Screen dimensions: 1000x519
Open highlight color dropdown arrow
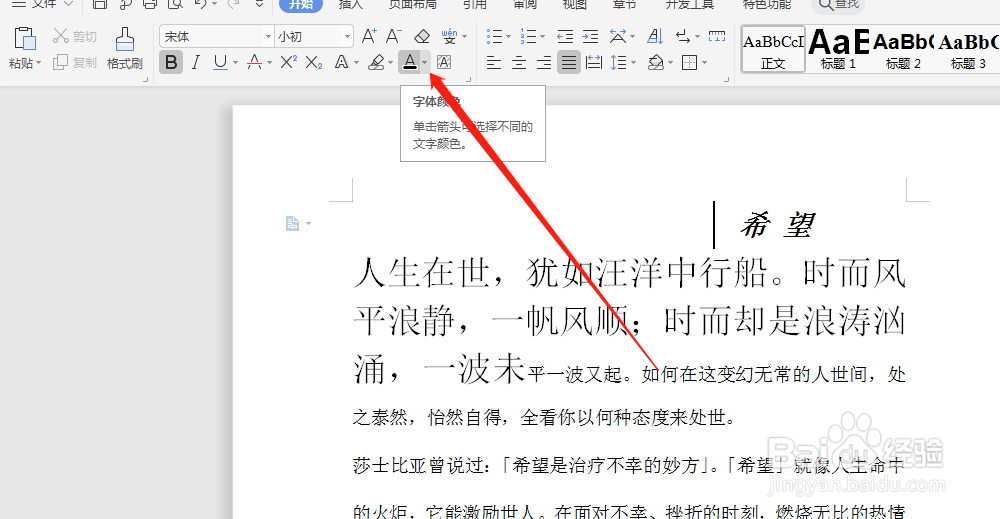coord(390,62)
